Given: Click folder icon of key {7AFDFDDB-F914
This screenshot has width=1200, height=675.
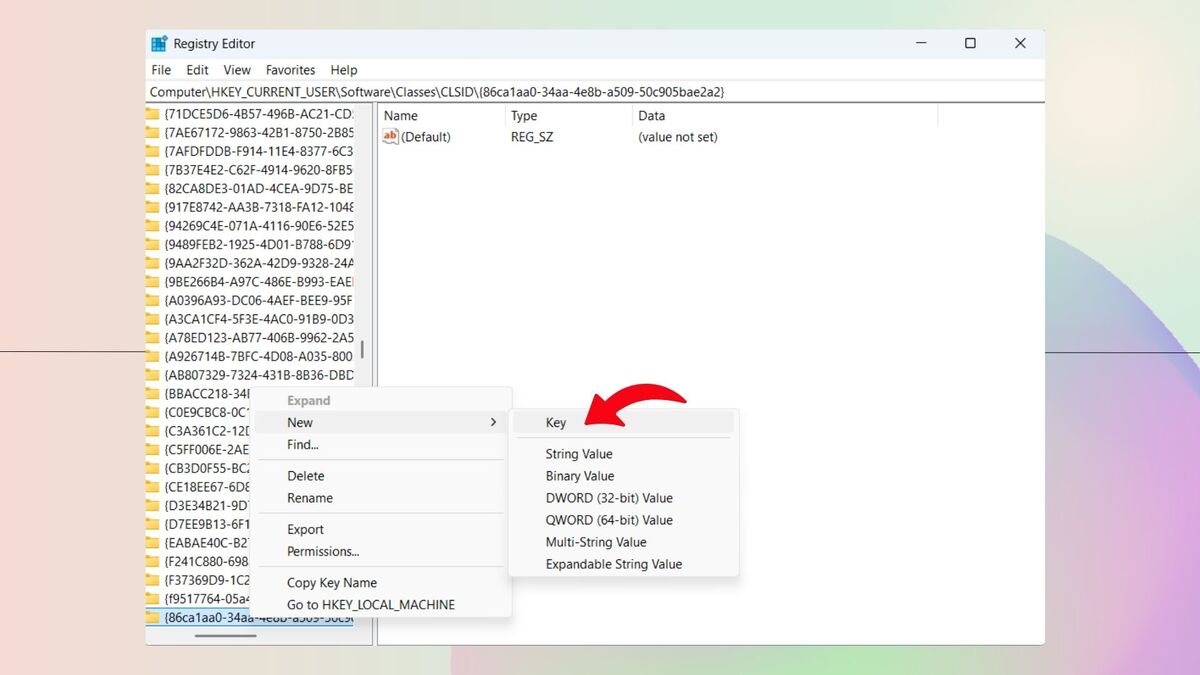Looking at the screenshot, I should [153, 151].
